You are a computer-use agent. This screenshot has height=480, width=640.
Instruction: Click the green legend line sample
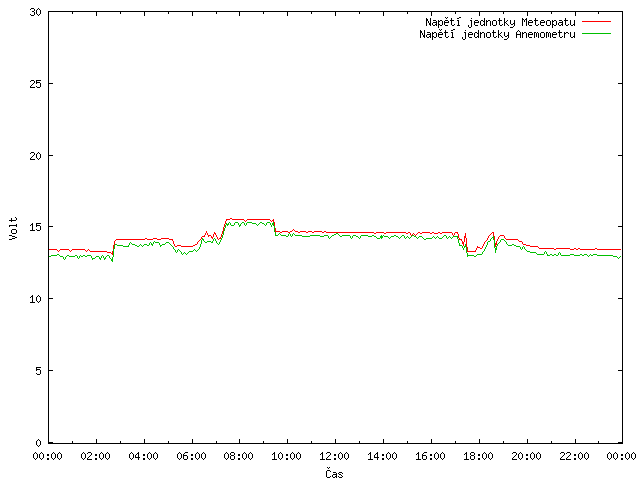pos(596,33)
